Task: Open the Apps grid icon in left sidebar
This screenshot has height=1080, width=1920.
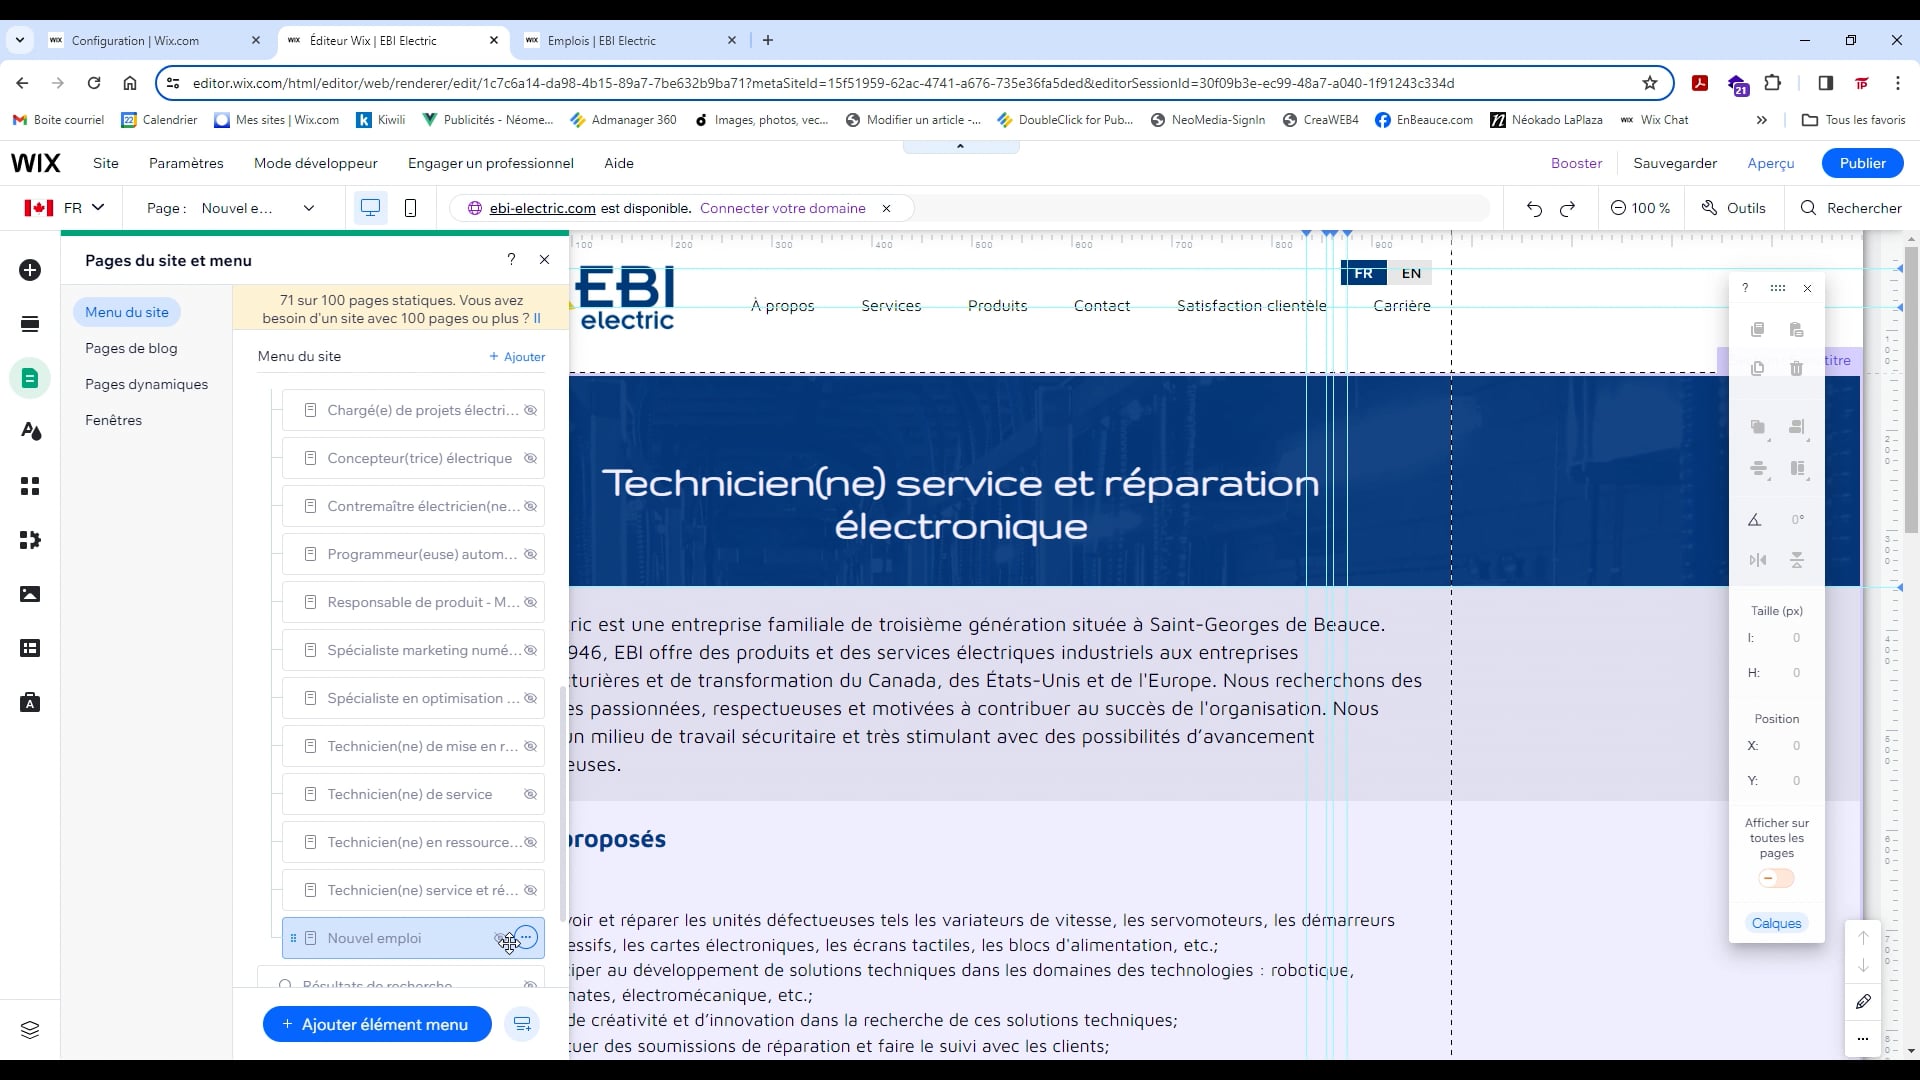Action: tap(30, 486)
